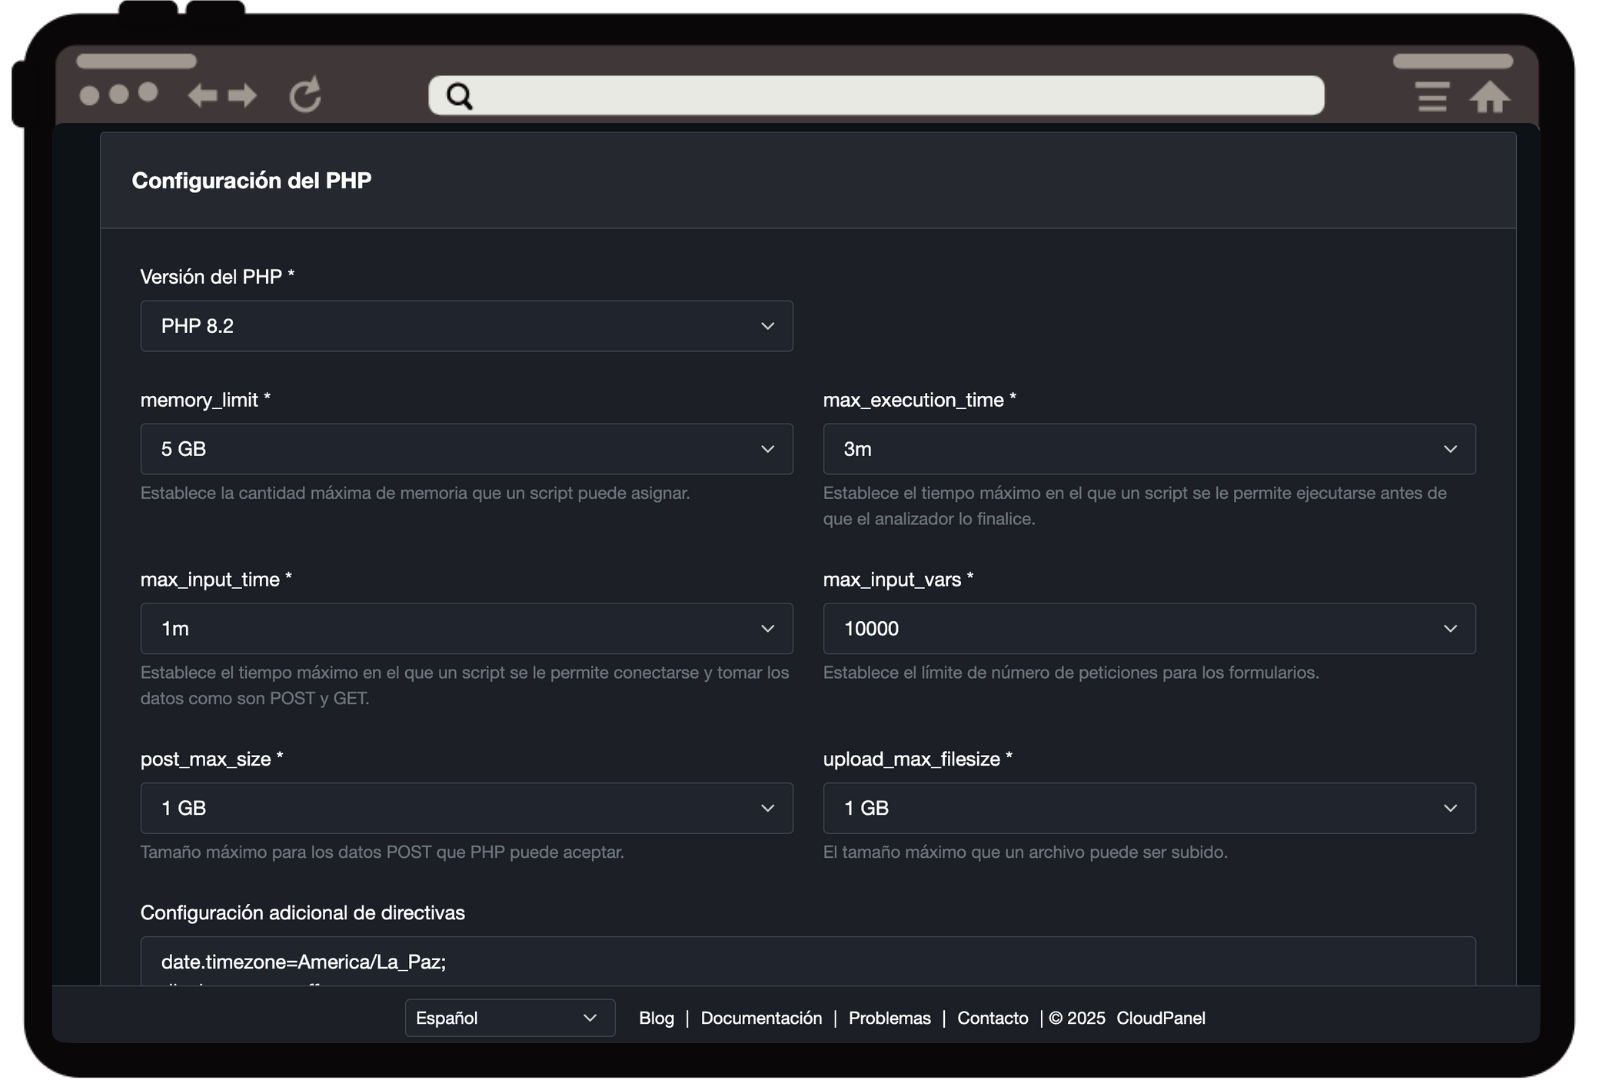This screenshot has width=1600, height=1080.
Task: Open the Versión del PHP dropdown
Action: coord(466,326)
